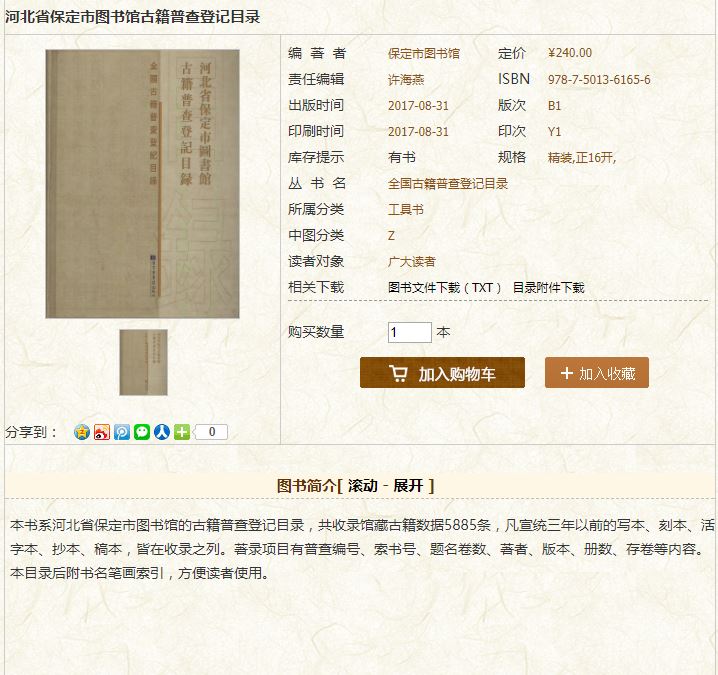Share via green WeChat icon
Screen dimensions: 718x675
tap(142, 432)
